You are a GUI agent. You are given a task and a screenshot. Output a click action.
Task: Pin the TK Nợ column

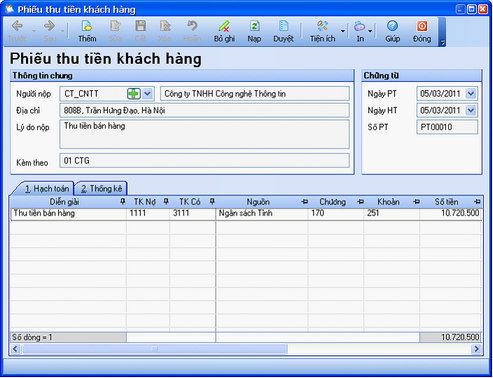166,201
